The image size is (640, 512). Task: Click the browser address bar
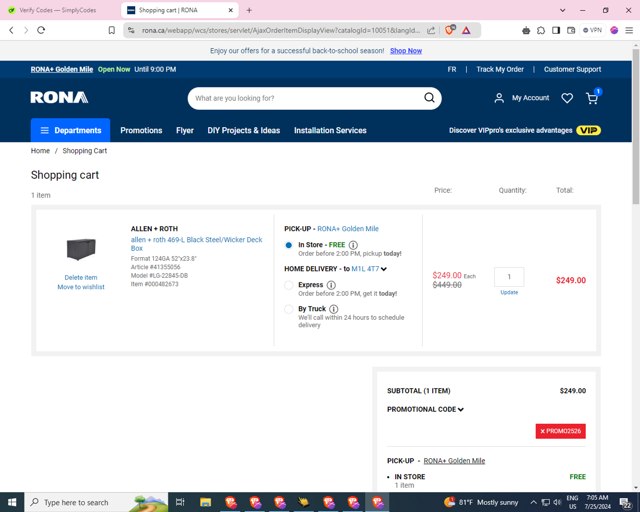pos(281,30)
